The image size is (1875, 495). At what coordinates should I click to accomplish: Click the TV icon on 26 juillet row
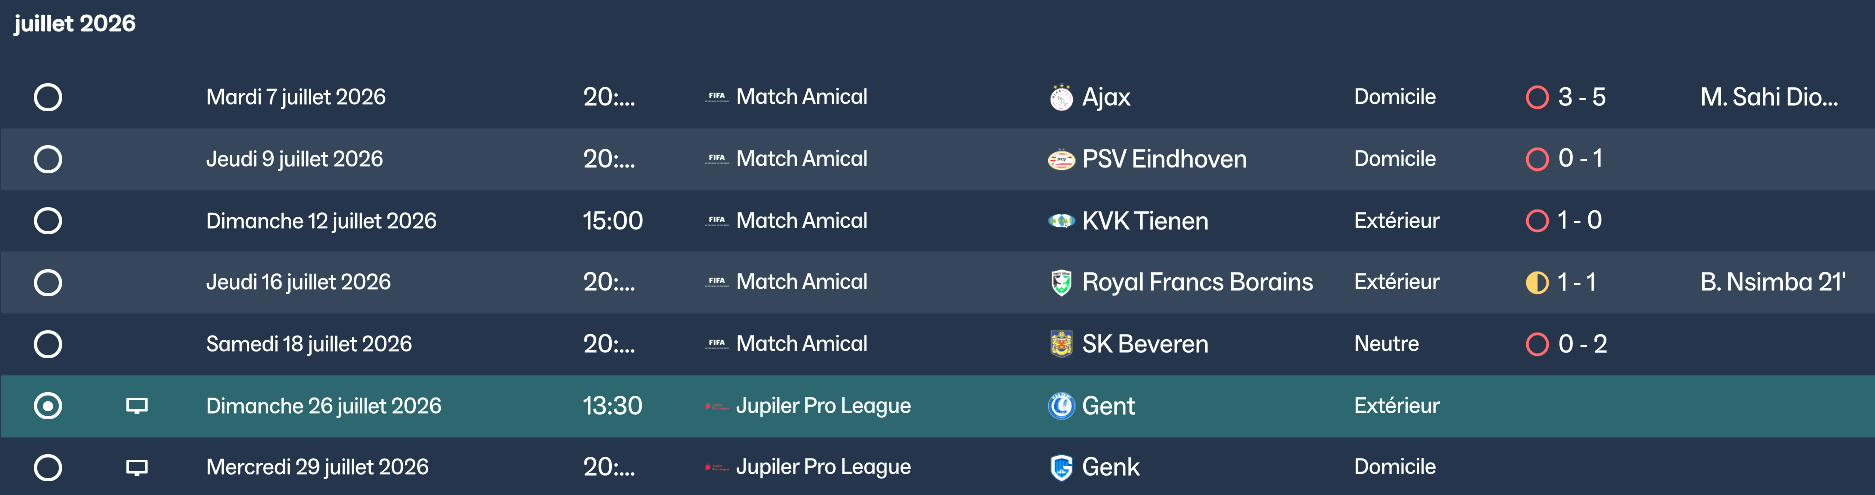click(x=137, y=406)
